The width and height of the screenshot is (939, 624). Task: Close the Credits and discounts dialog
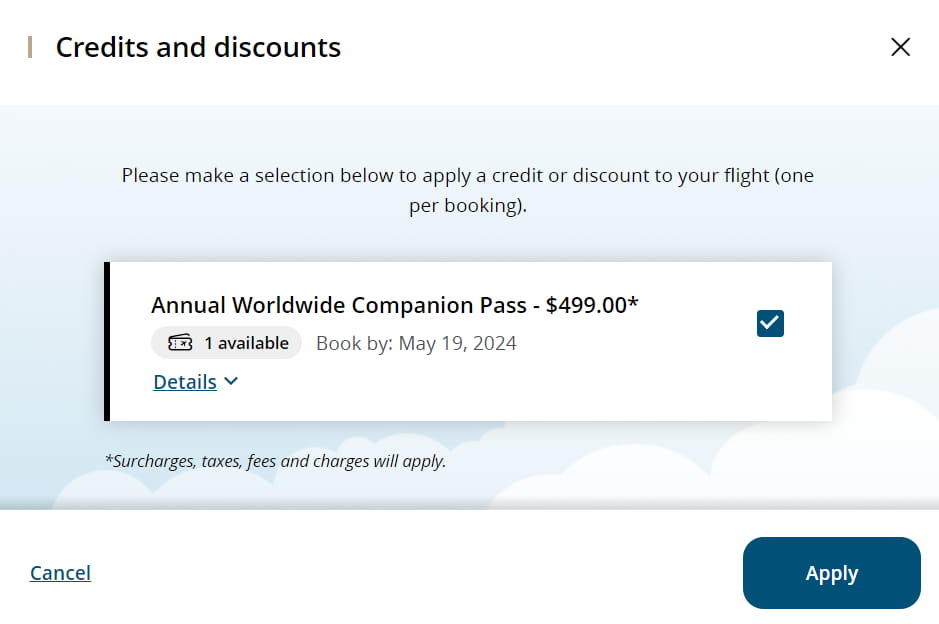[900, 47]
